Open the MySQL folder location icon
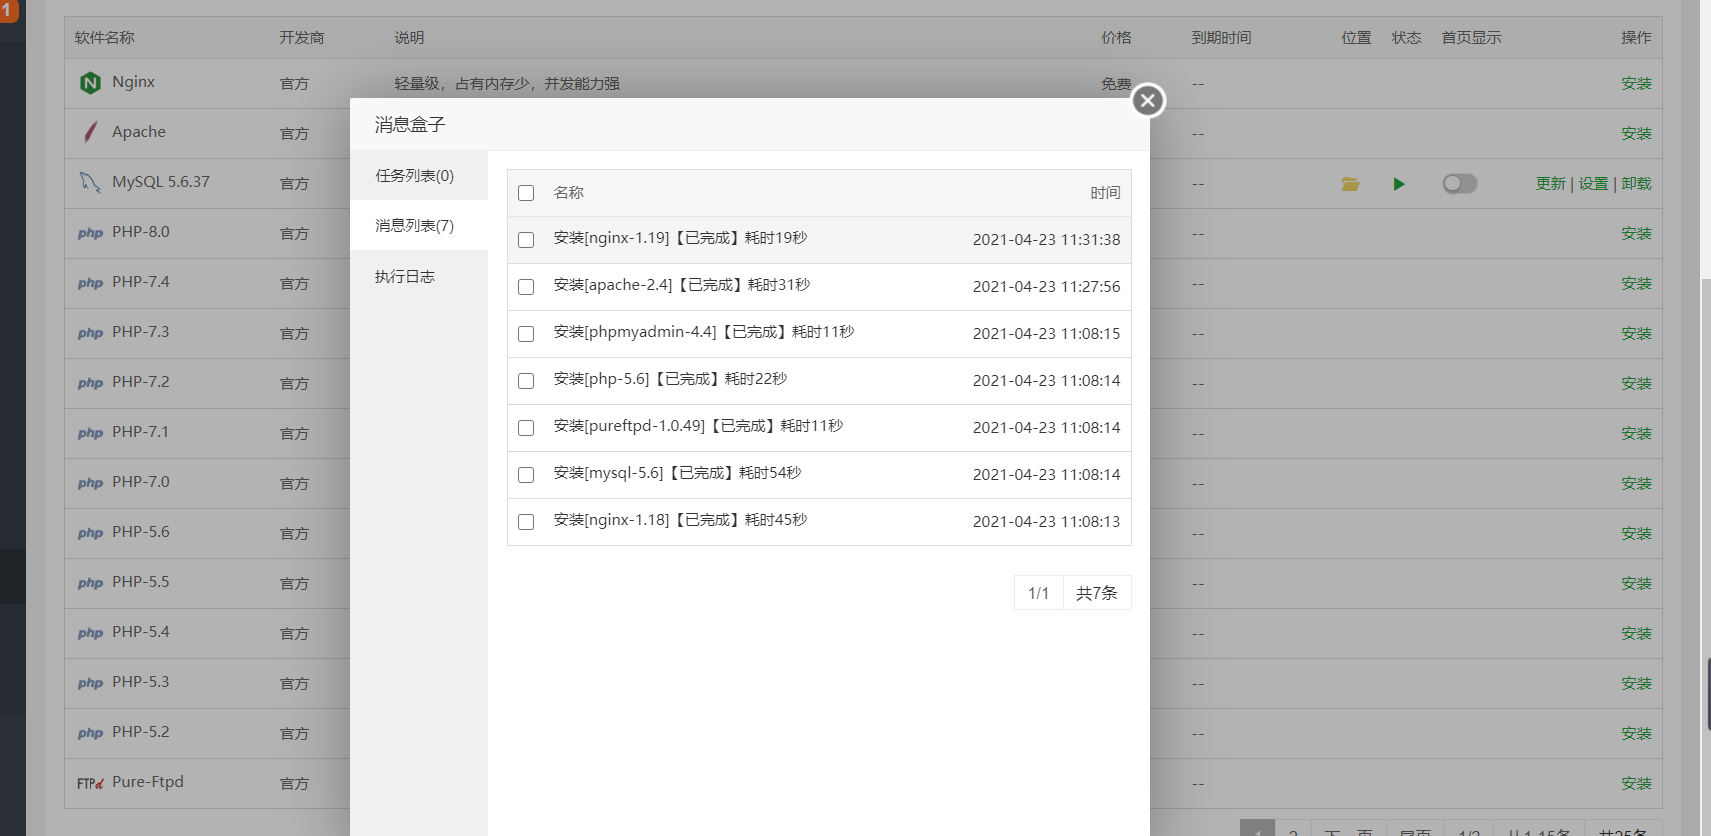Image resolution: width=1711 pixels, height=836 pixels. tap(1350, 184)
